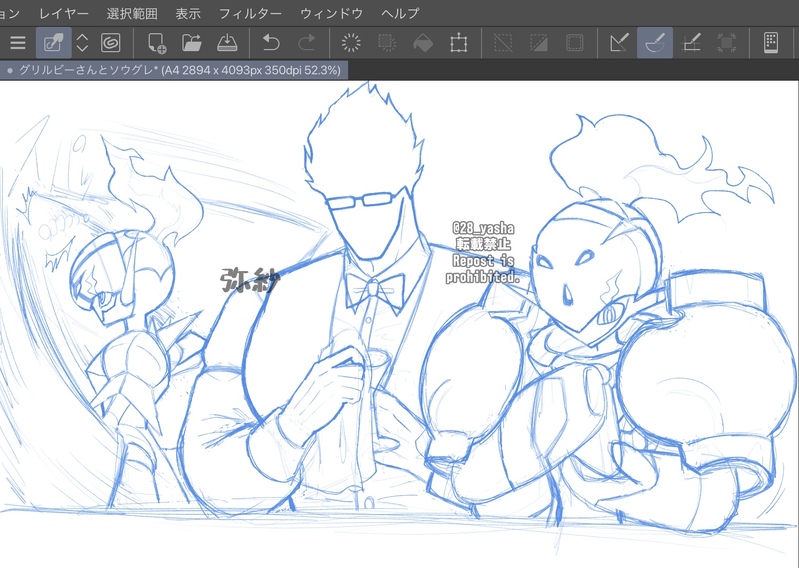Select the グリルビーさんとソウグレ canvas tab
The image size is (799, 568).
(174, 70)
